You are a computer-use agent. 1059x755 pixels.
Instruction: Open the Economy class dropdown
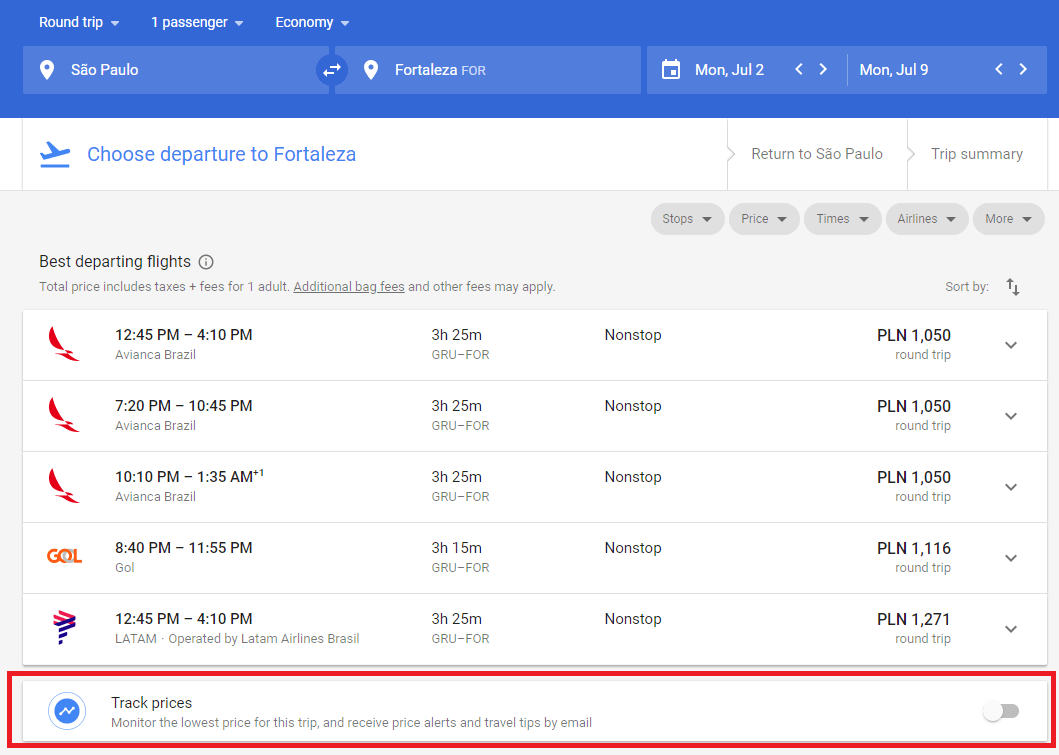point(312,22)
